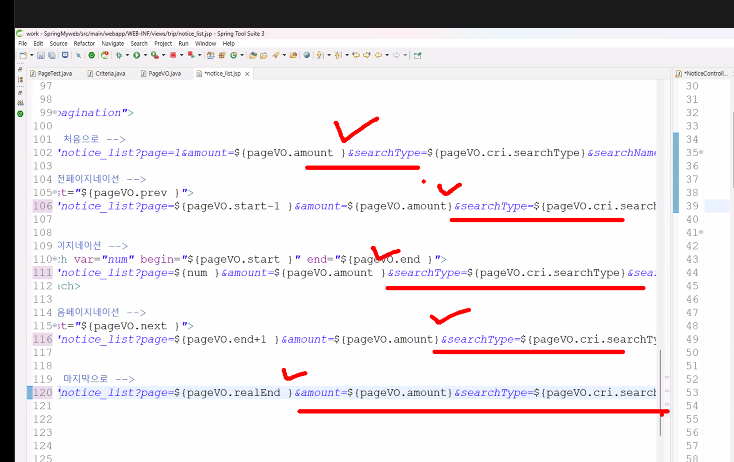
Task: Click the New file toolbar icon
Action: pyautogui.click(x=23, y=55)
